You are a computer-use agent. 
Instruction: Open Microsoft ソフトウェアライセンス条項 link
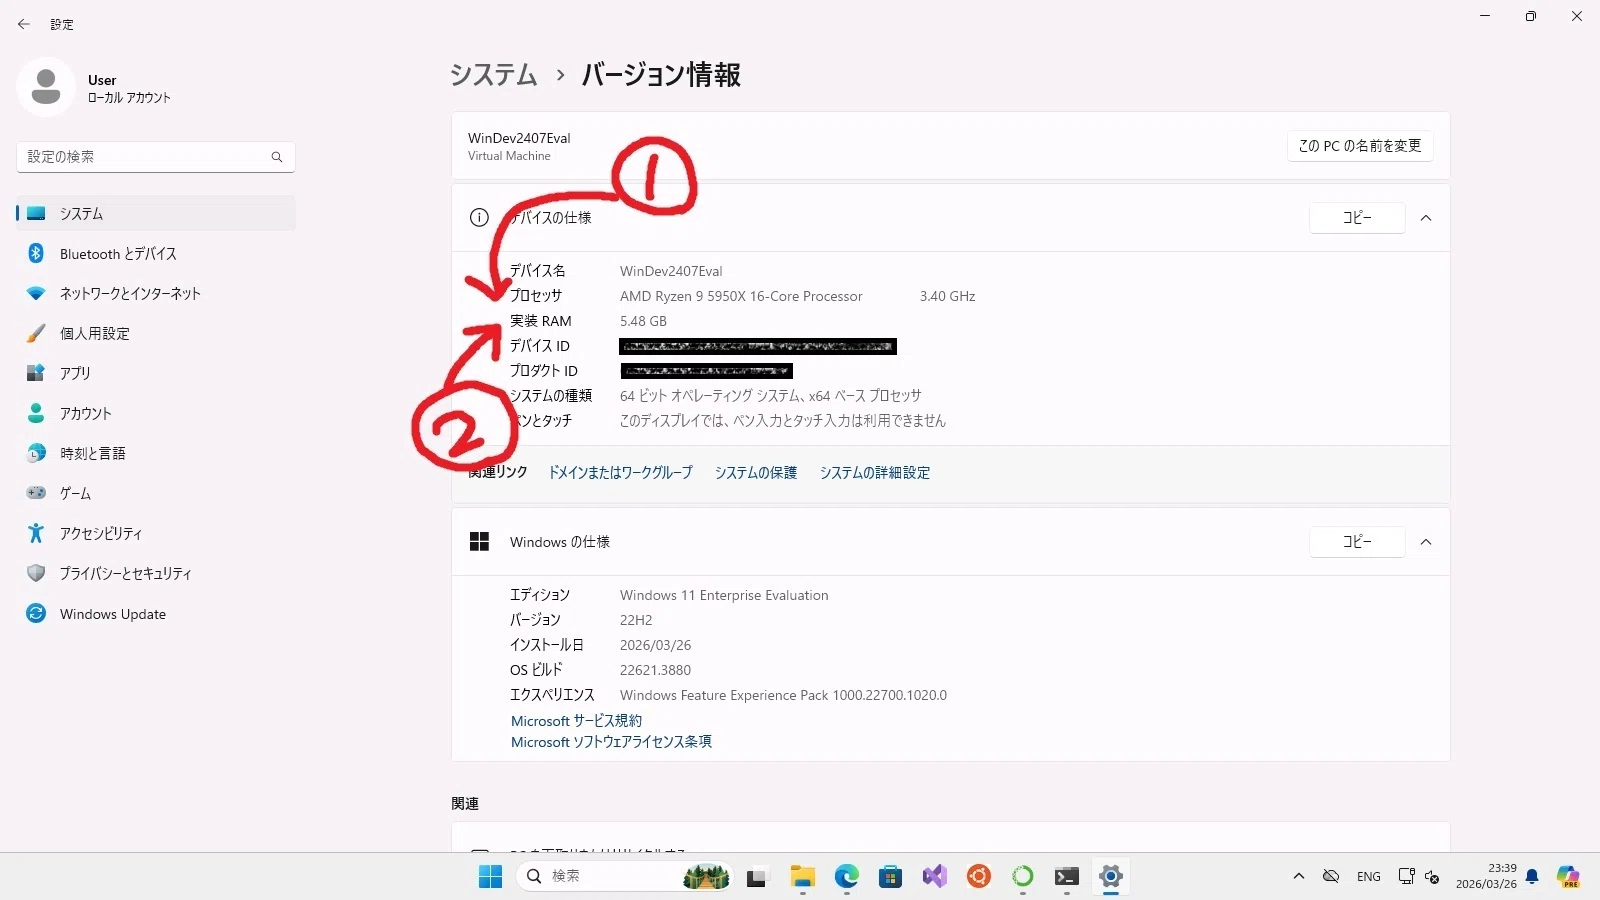coord(611,741)
